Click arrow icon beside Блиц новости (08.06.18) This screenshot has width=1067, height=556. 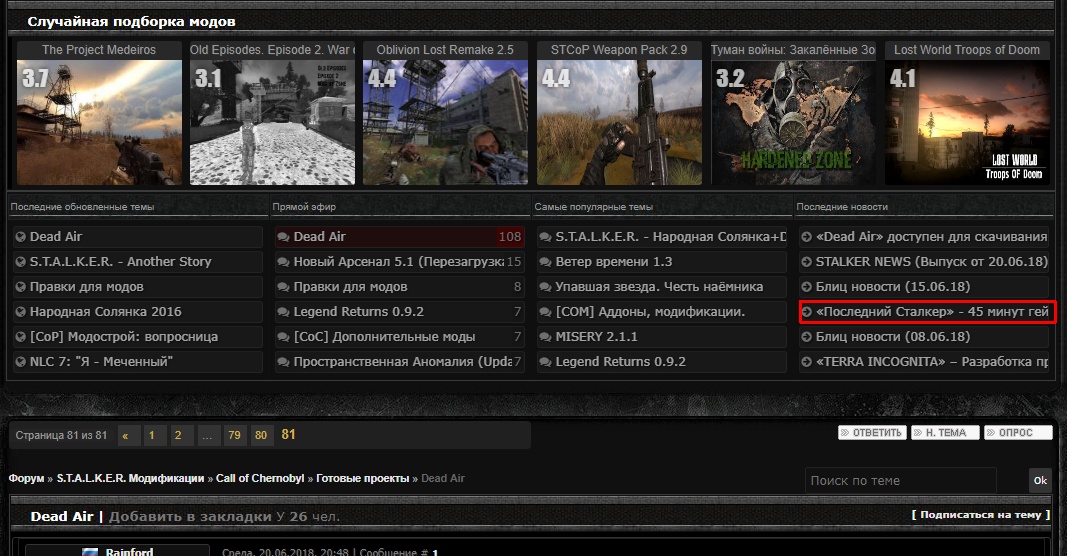pos(806,337)
